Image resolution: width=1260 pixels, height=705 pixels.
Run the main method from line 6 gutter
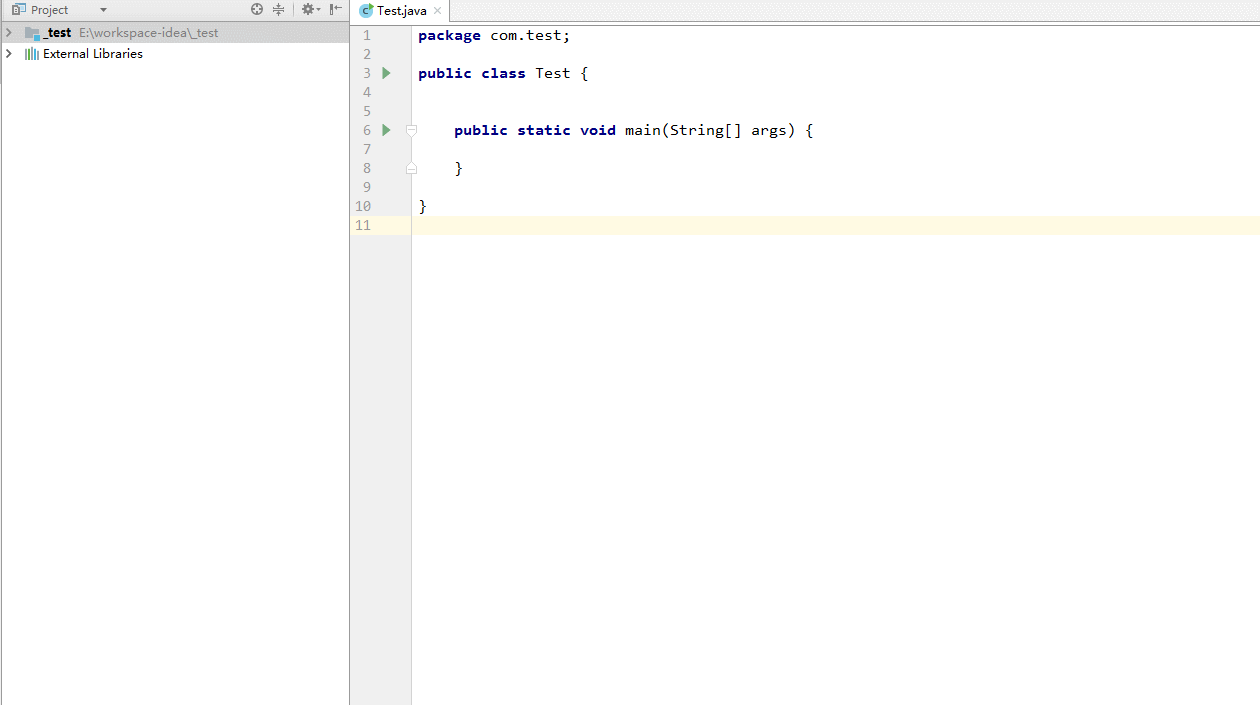pos(387,130)
